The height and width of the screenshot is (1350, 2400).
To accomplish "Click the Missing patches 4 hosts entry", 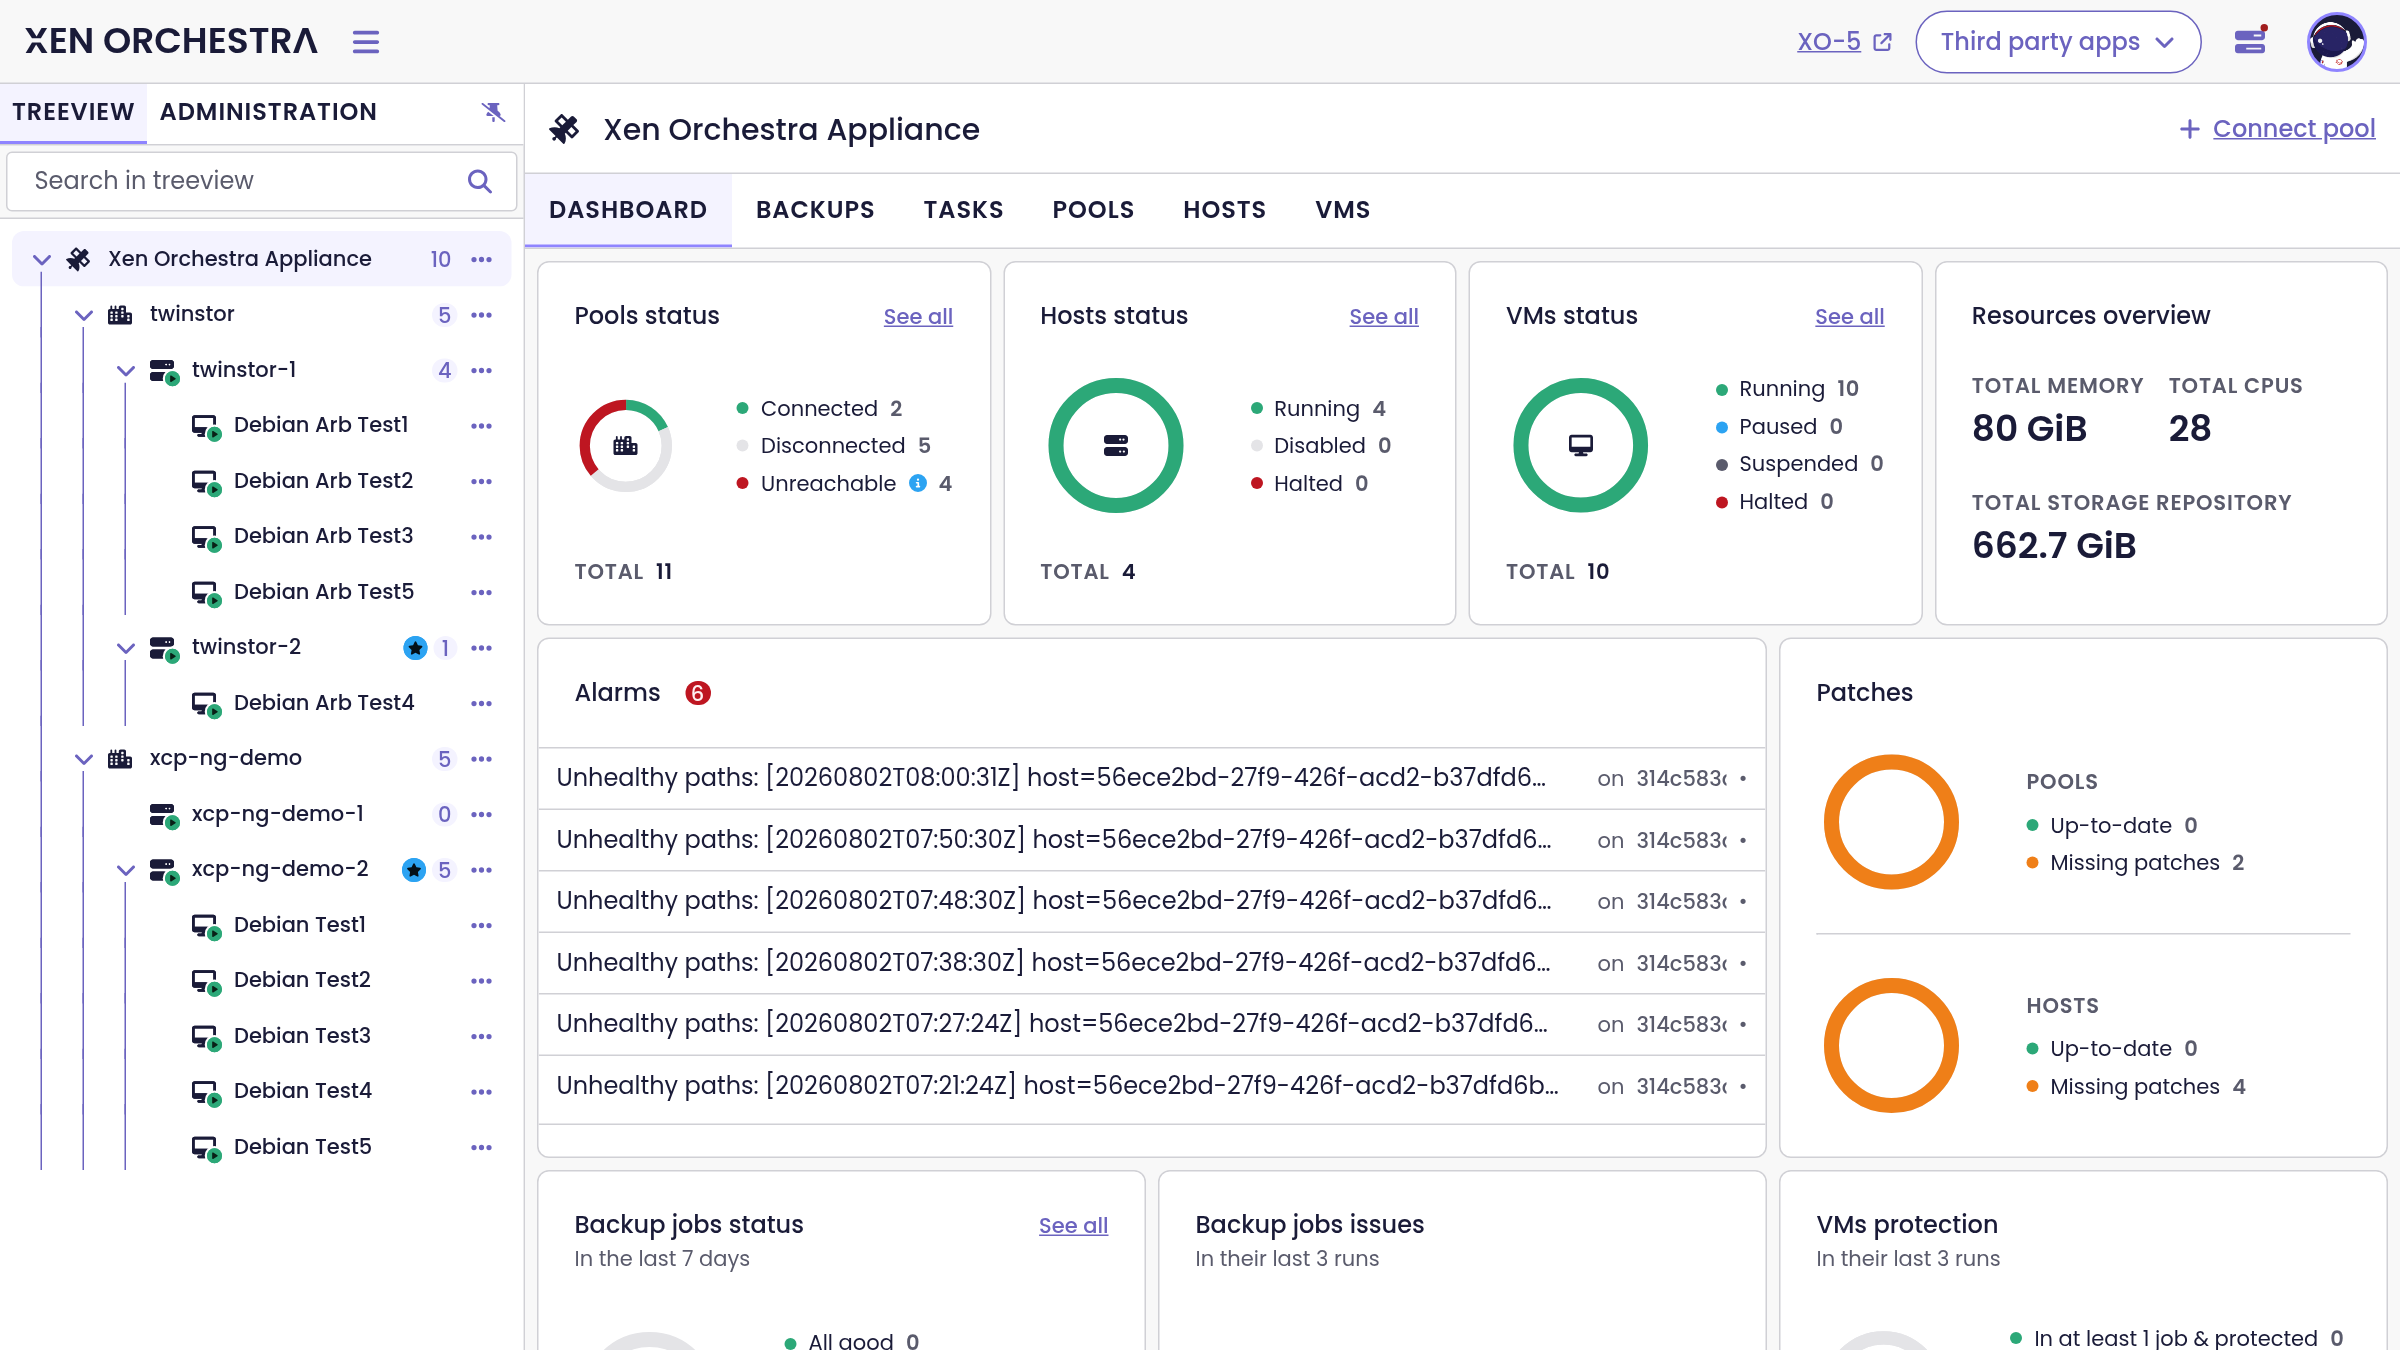I will coord(2136,1087).
